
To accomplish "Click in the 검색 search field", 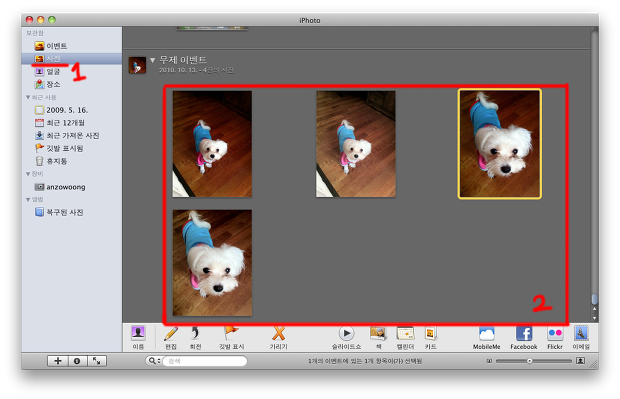I will tap(204, 361).
